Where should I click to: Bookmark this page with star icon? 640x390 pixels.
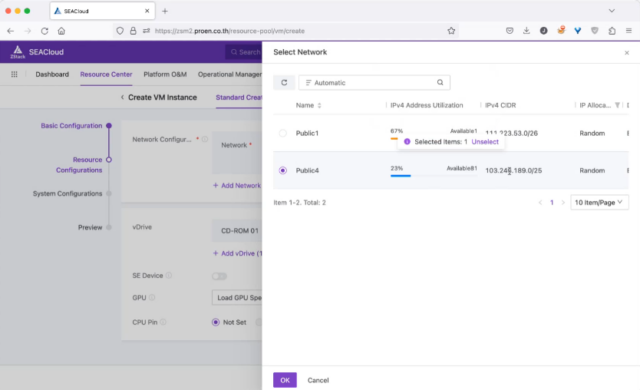pos(451,31)
